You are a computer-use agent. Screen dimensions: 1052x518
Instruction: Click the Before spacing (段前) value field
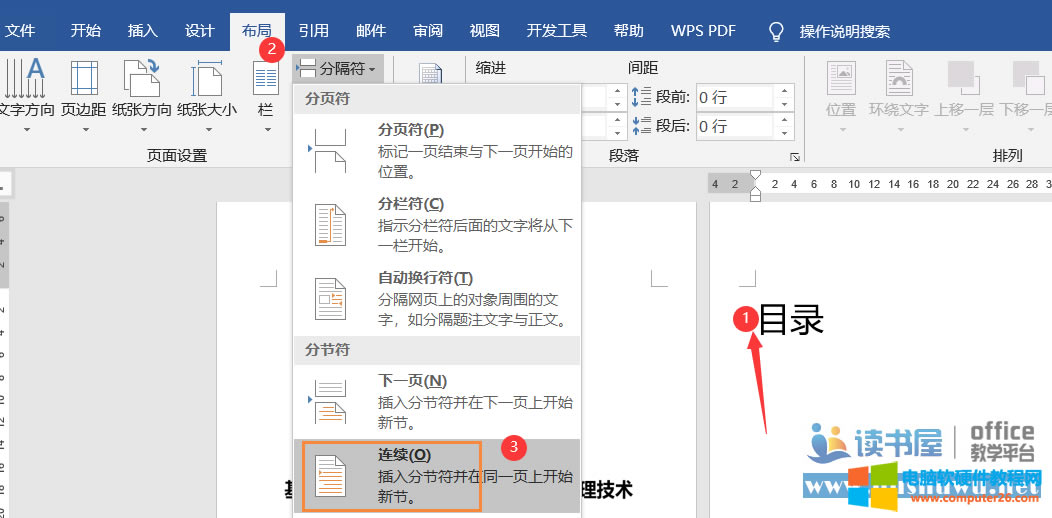click(734, 97)
